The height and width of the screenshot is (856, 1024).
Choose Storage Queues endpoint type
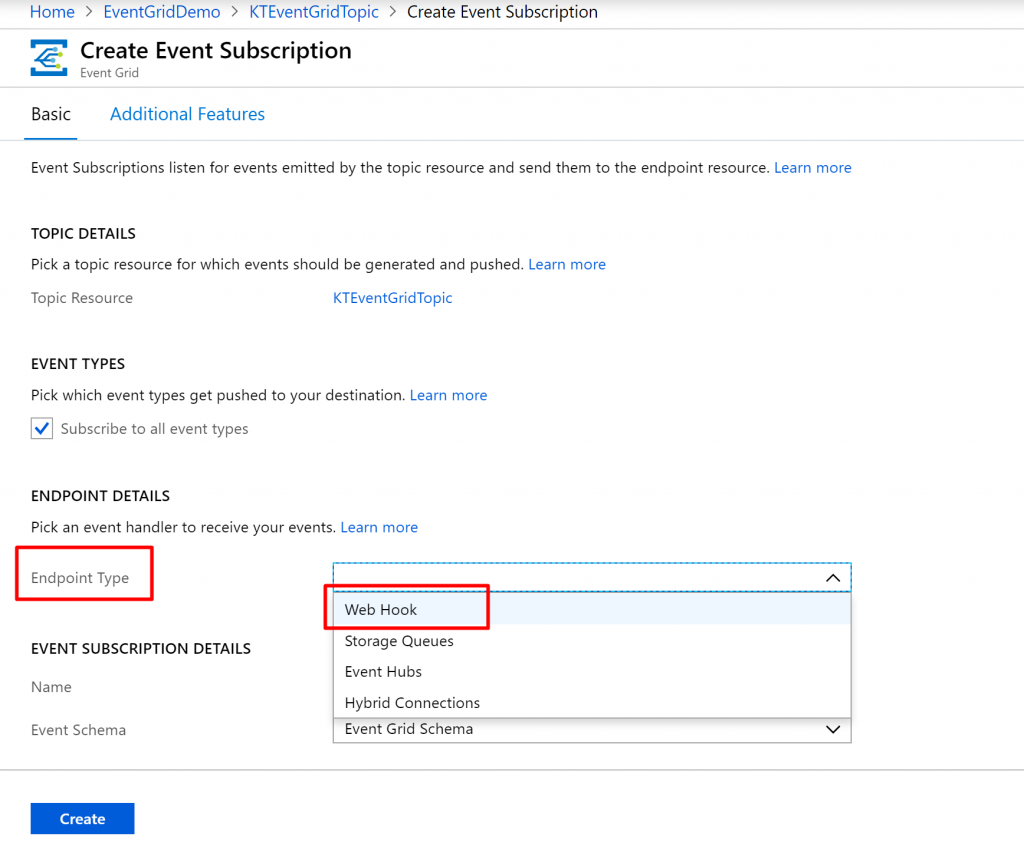point(592,641)
